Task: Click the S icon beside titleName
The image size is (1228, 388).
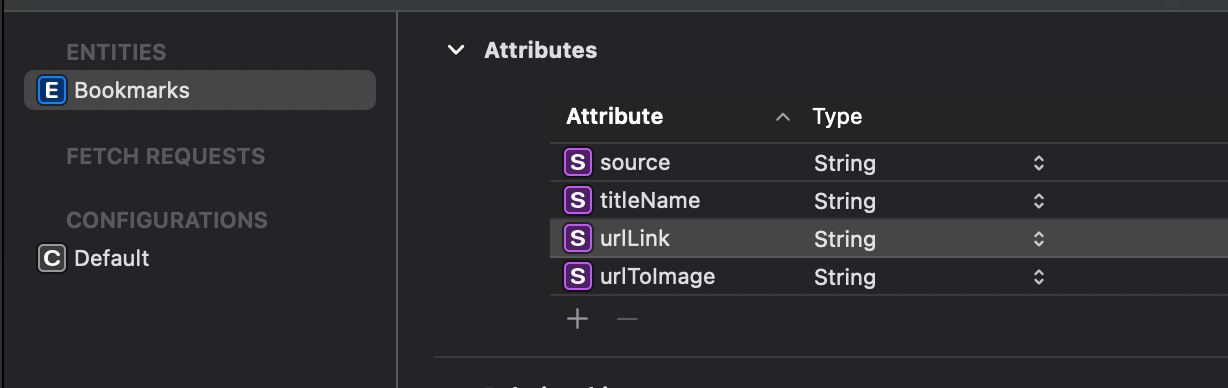Action: 578,201
